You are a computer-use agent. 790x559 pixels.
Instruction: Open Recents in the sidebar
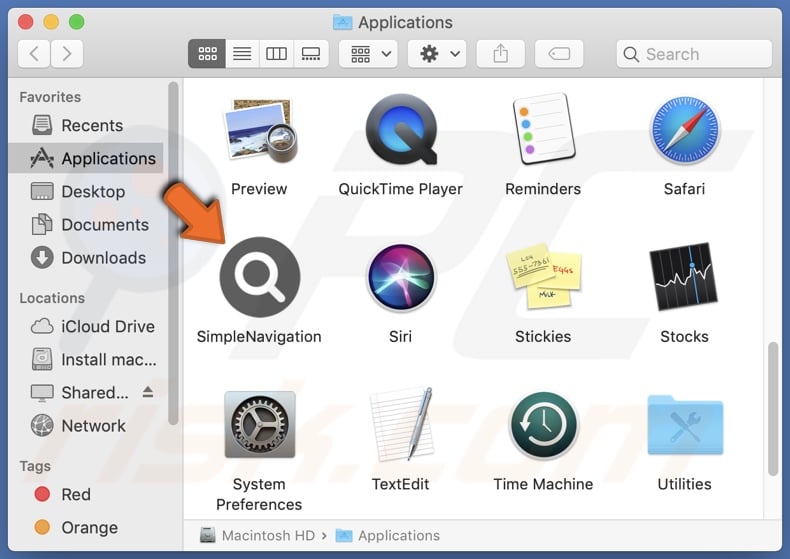(x=86, y=125)
